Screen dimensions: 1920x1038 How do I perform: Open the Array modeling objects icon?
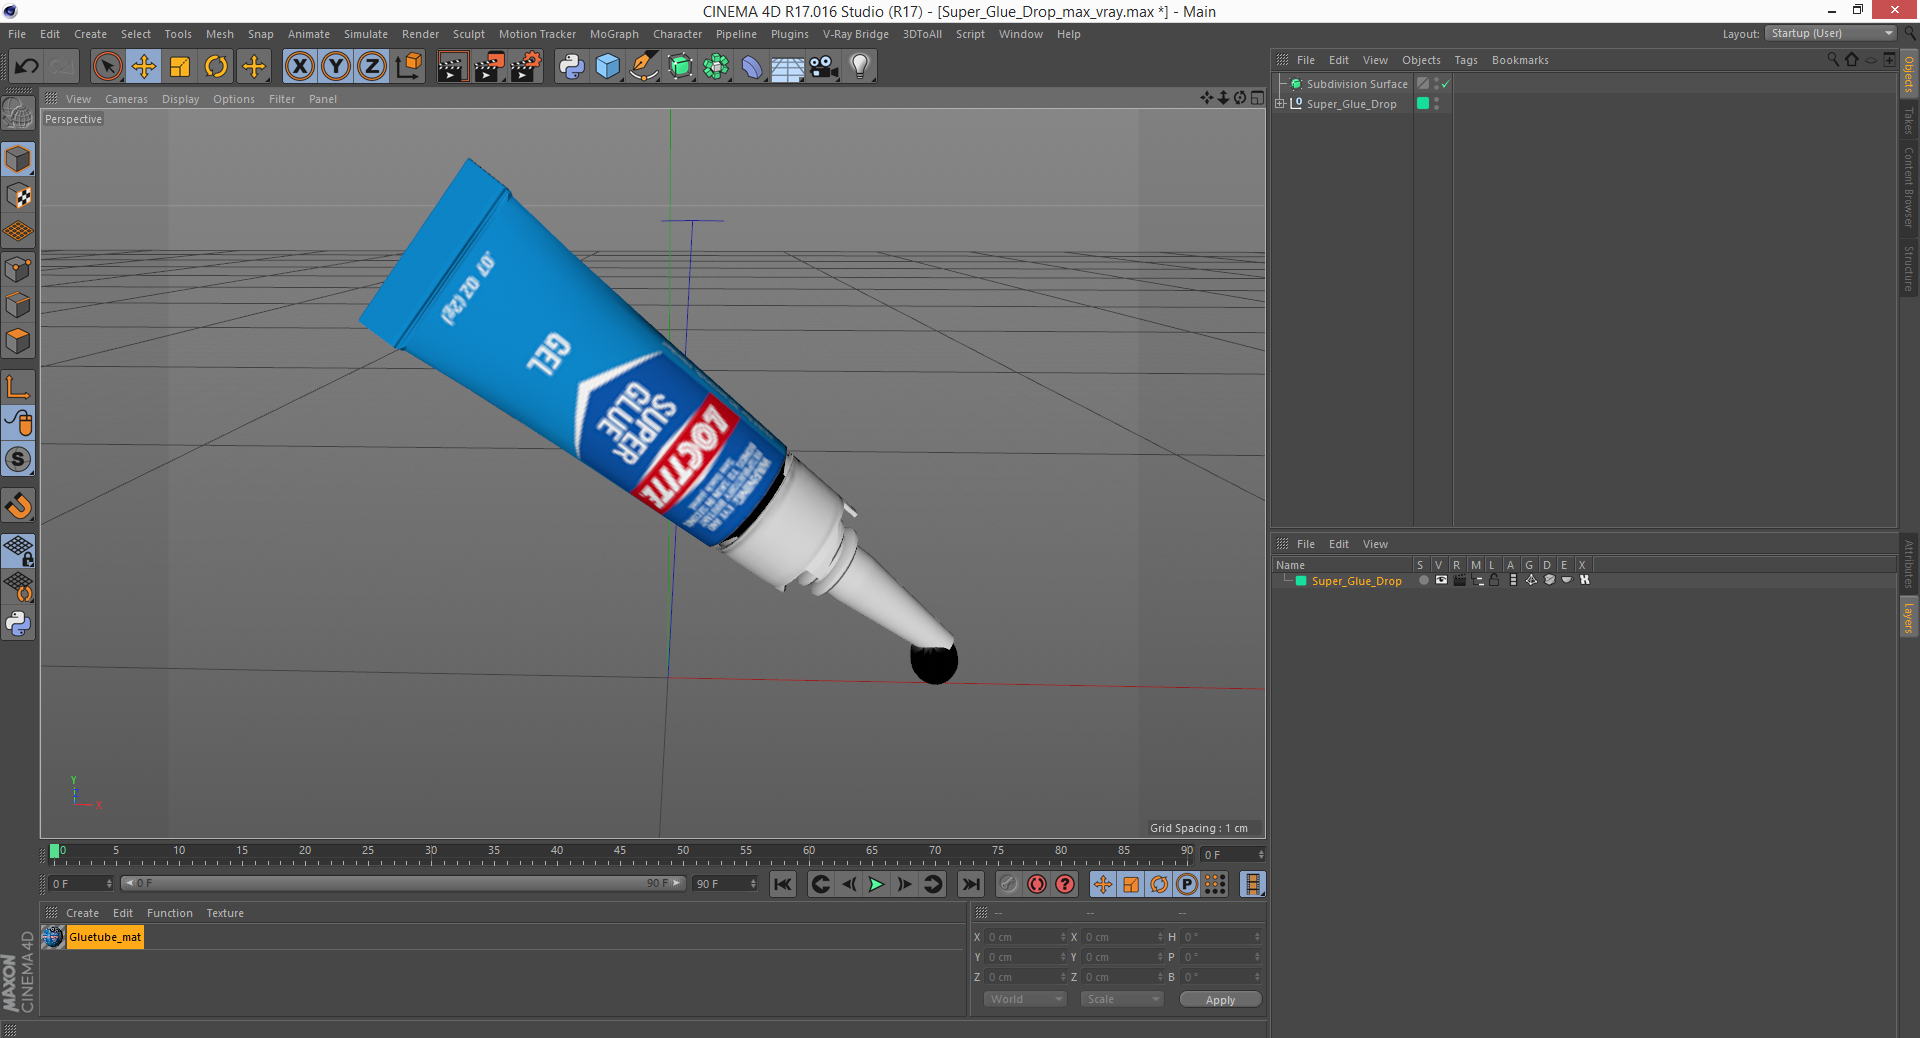click(x=716, y=67)
